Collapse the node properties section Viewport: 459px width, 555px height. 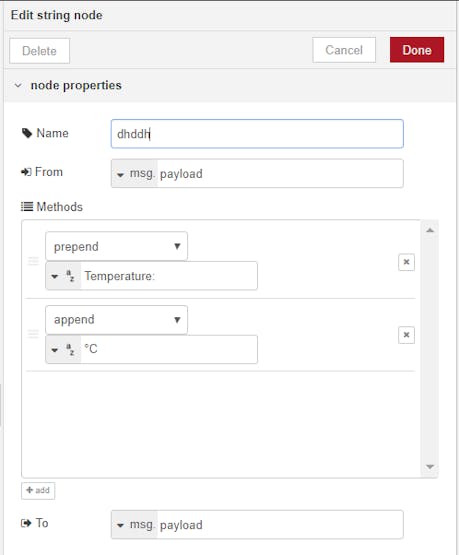18,86
